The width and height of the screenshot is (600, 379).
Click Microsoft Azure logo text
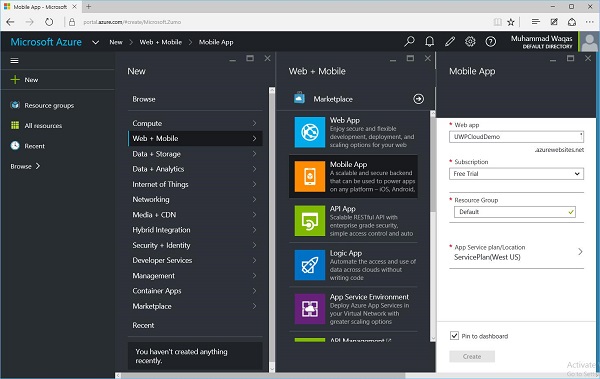pyautogui.click(x=46, y=42)
